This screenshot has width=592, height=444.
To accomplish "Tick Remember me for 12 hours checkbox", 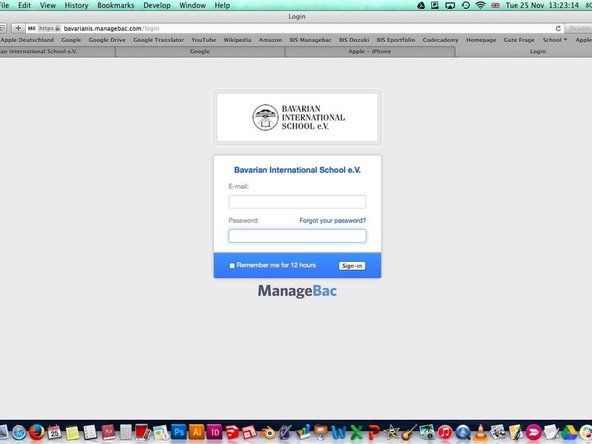I will click(232, 266).
